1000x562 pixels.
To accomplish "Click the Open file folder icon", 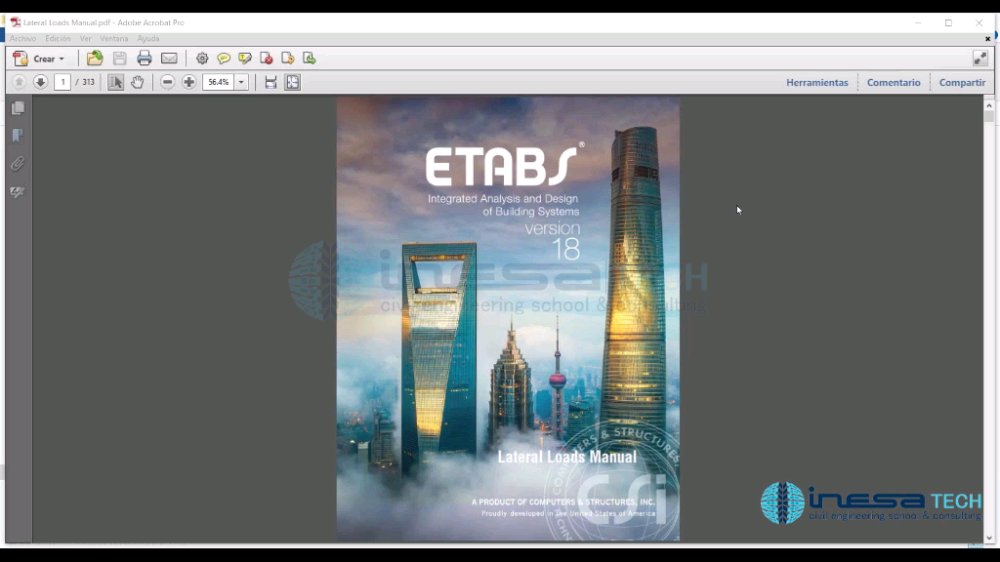I will point(95,59).
